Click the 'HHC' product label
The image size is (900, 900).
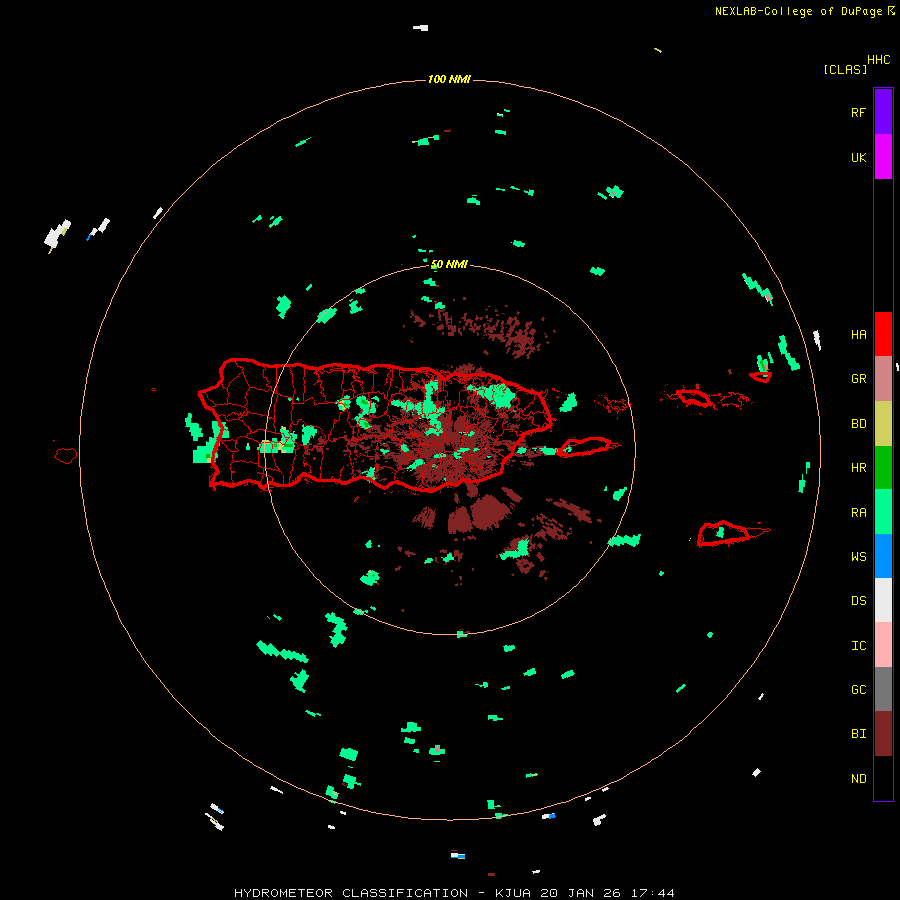878,60
